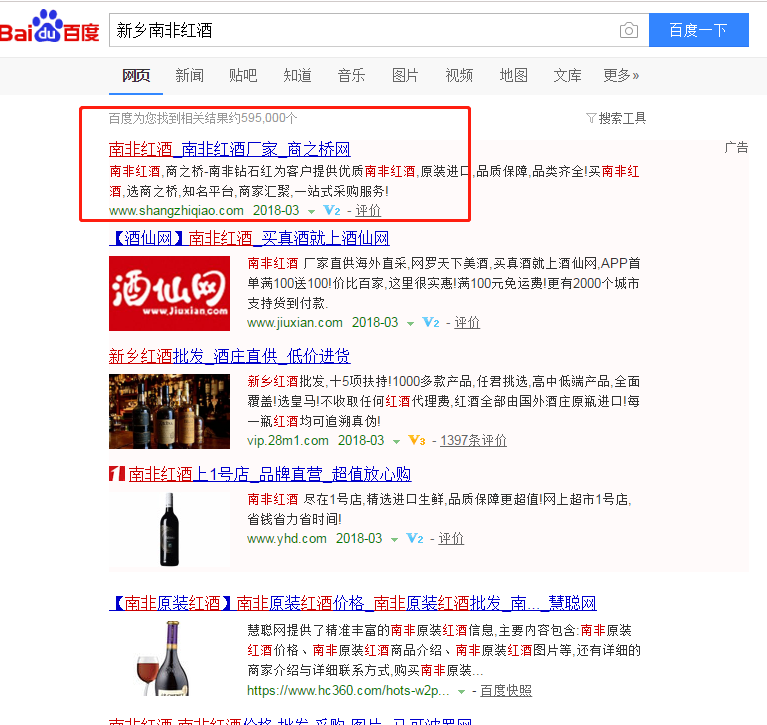The height and width of the screenshot is (725, 767).
Task: Open the 百度快照 link
Action: click(506, 690)
